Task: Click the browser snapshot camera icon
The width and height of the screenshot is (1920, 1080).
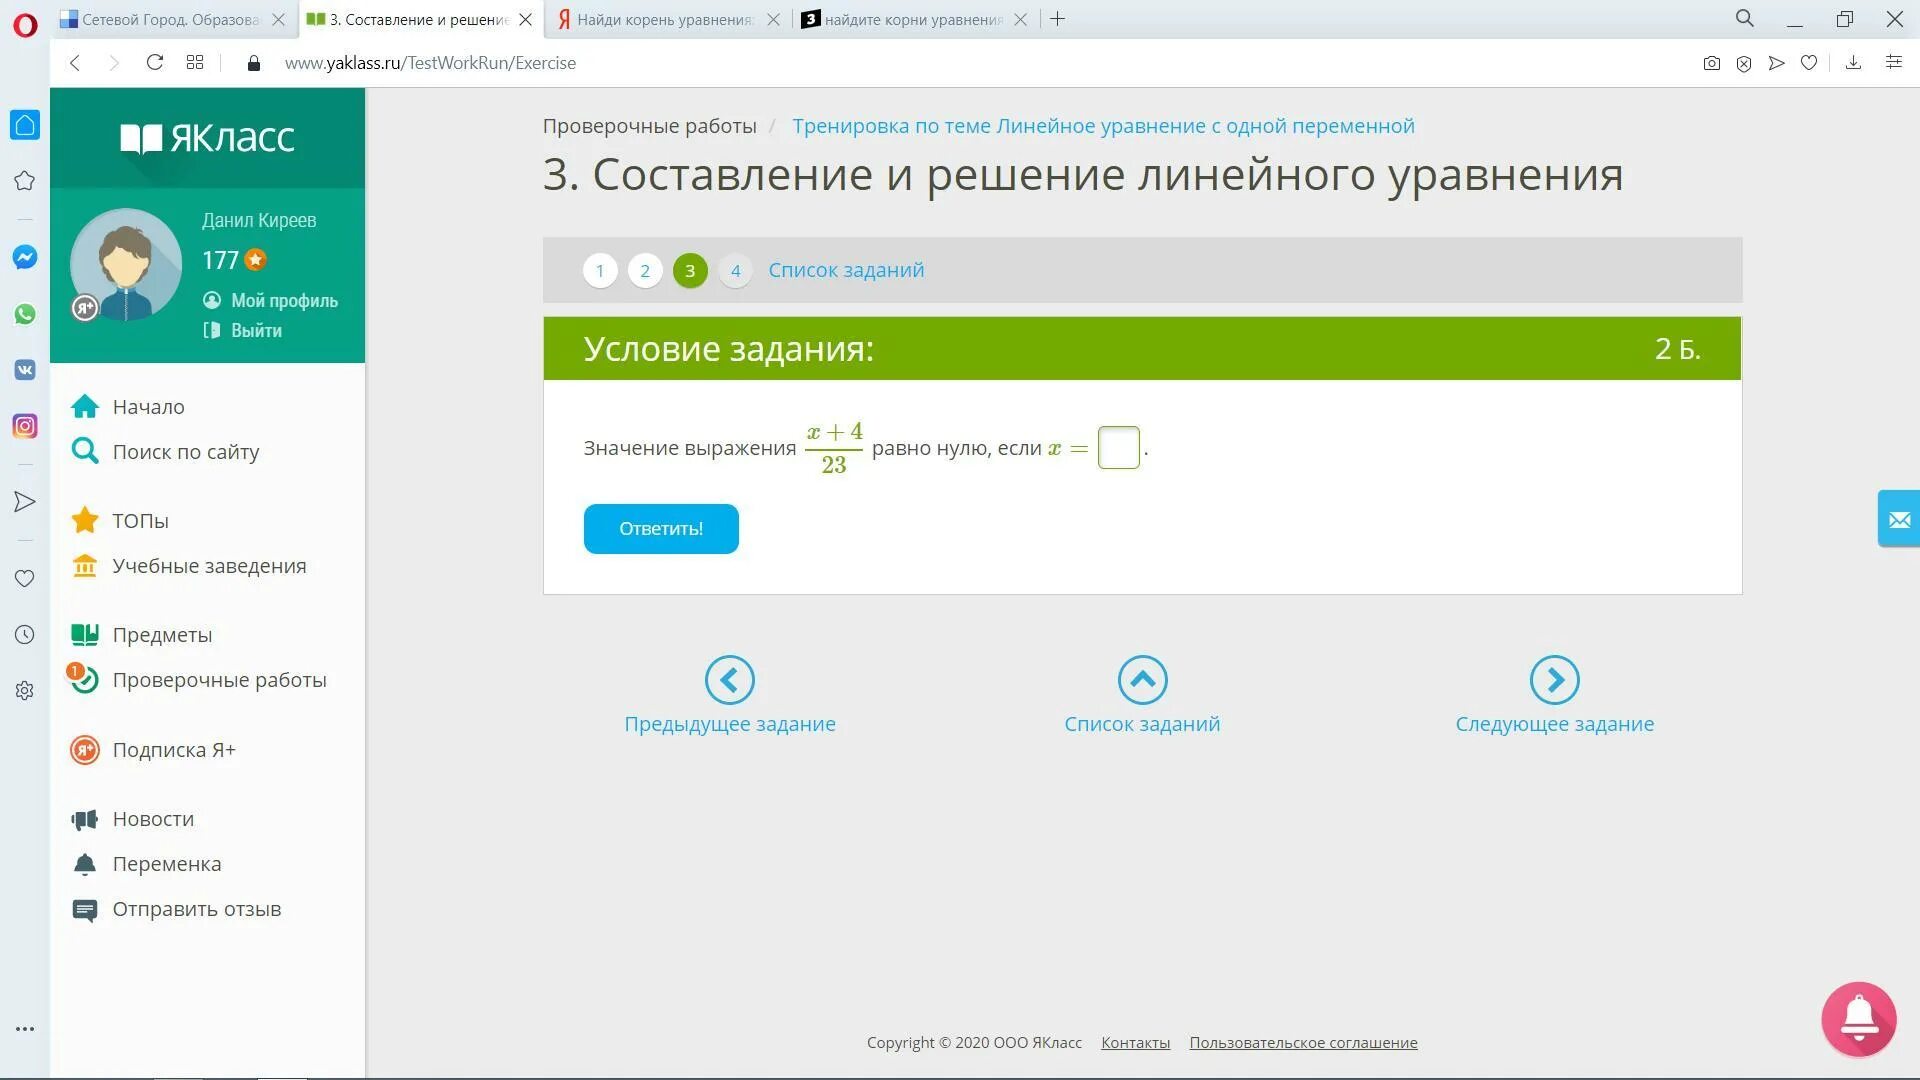Action: point(1711,63)
